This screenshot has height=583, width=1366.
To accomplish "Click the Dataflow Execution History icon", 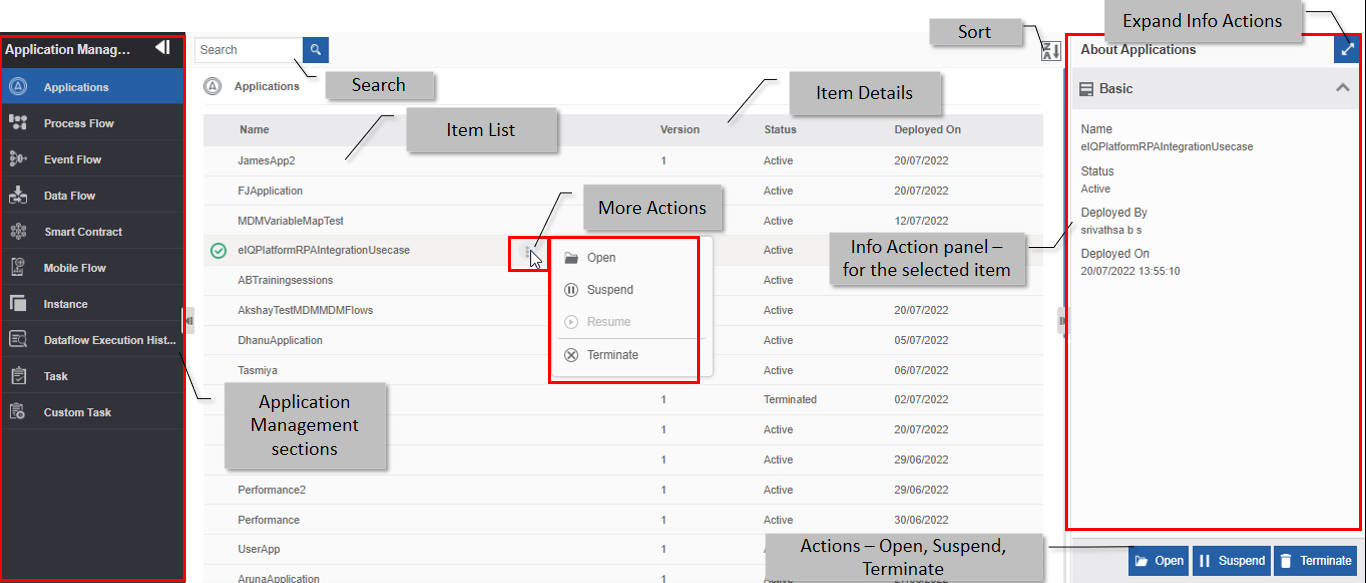I will point(18,339).
